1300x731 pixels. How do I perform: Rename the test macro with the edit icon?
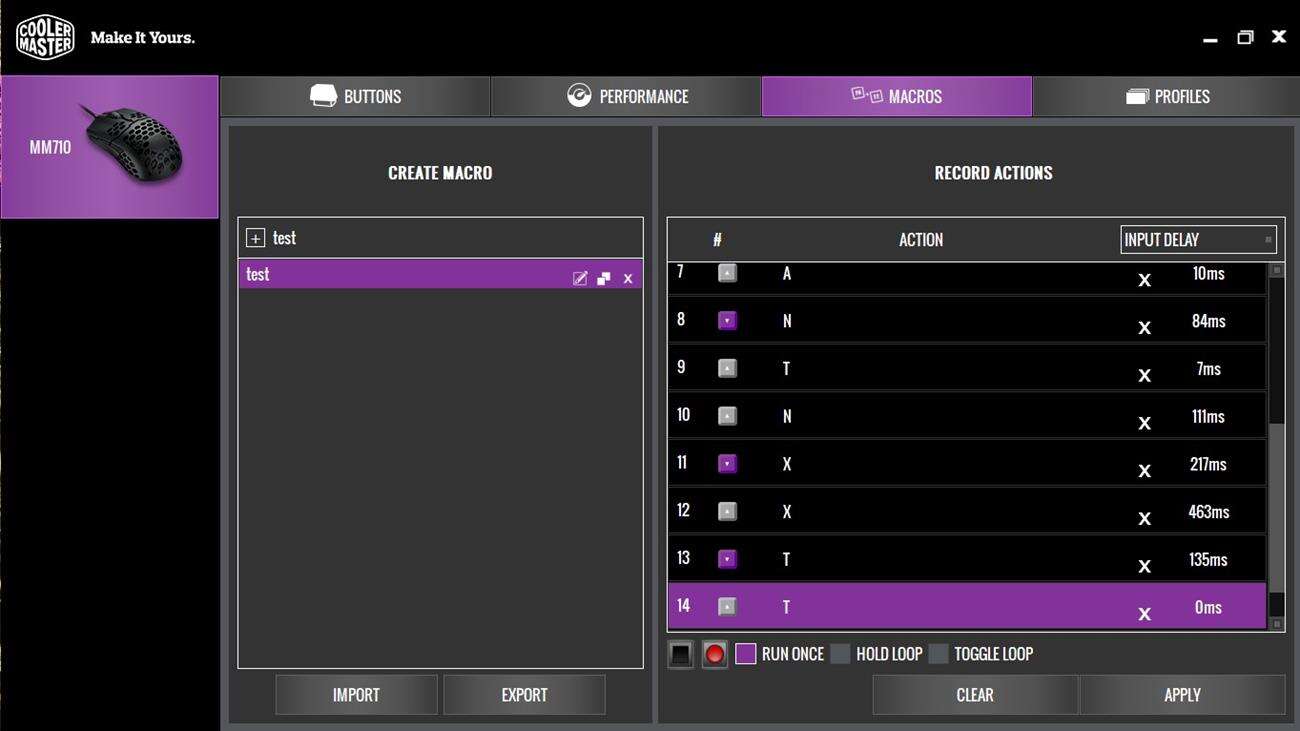tap(579, 278)
